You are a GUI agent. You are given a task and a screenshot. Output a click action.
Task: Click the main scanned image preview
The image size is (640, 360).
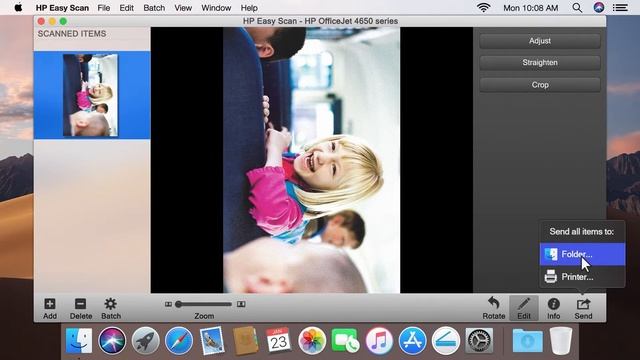pyautogui.click(x=311, y=160)
